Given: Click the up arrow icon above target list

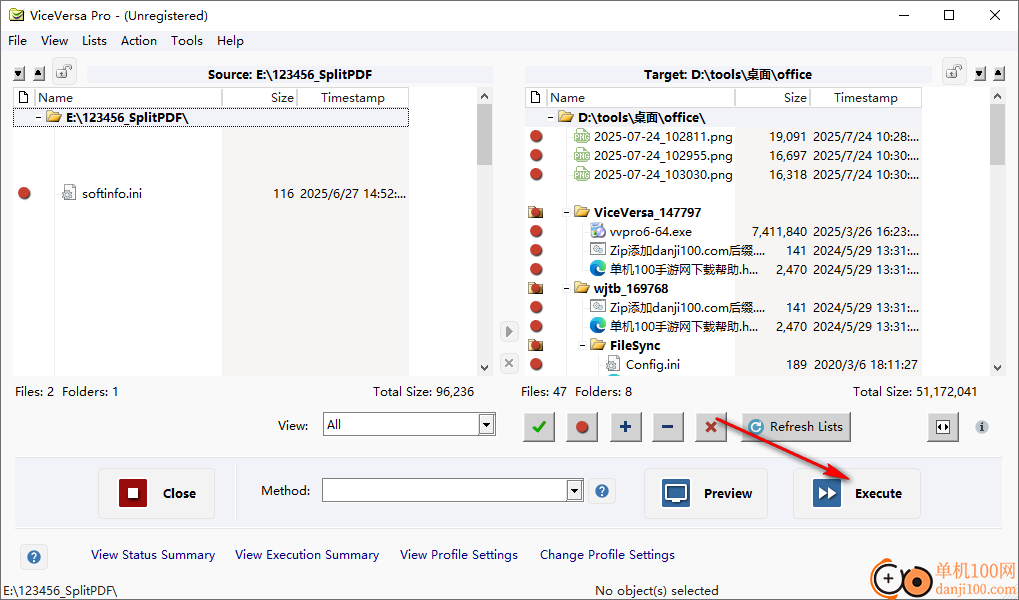Looking at the screenshot, I should click(x=1000, y=73).
